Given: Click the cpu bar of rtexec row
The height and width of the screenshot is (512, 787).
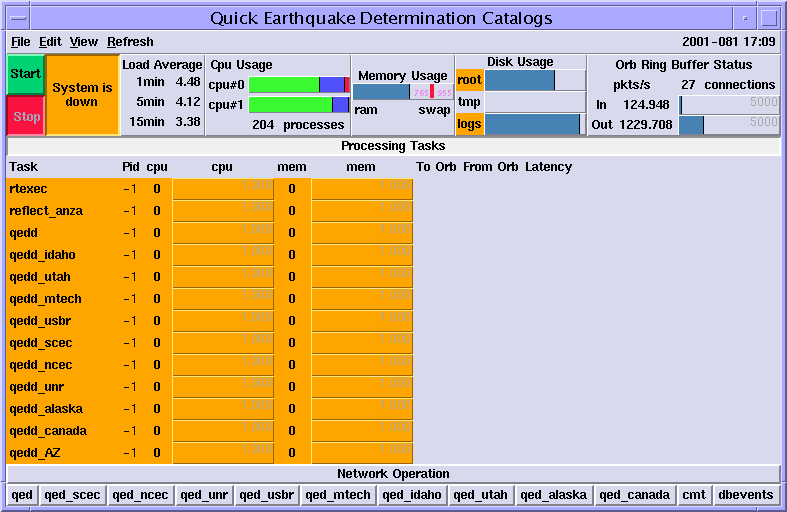Looking at the screenshot, I should [x=223, y=189].
